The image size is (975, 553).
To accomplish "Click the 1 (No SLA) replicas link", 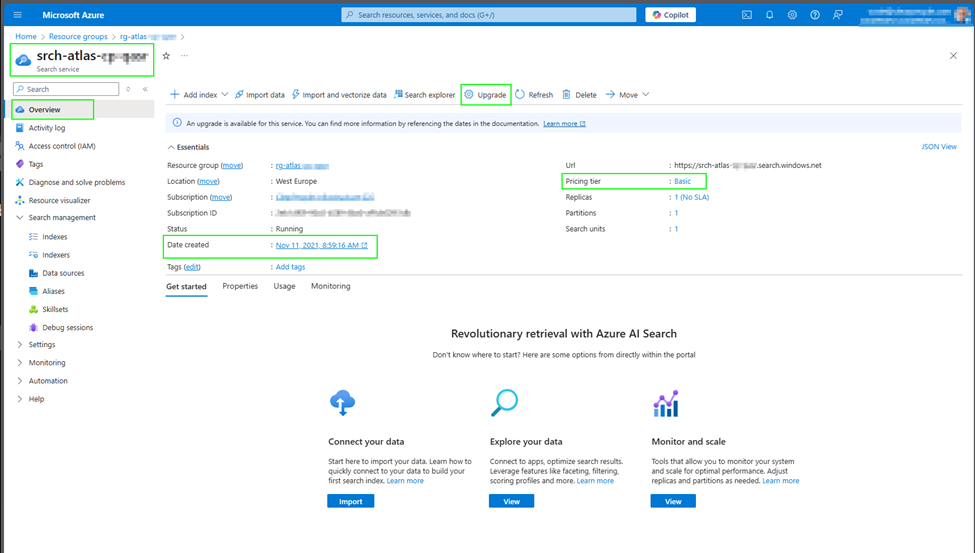I will coord(691,197).
